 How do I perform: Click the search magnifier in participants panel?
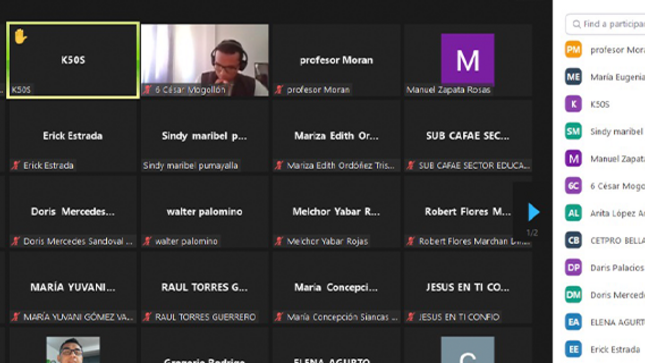pyautogui.click(x=576, y=24)
